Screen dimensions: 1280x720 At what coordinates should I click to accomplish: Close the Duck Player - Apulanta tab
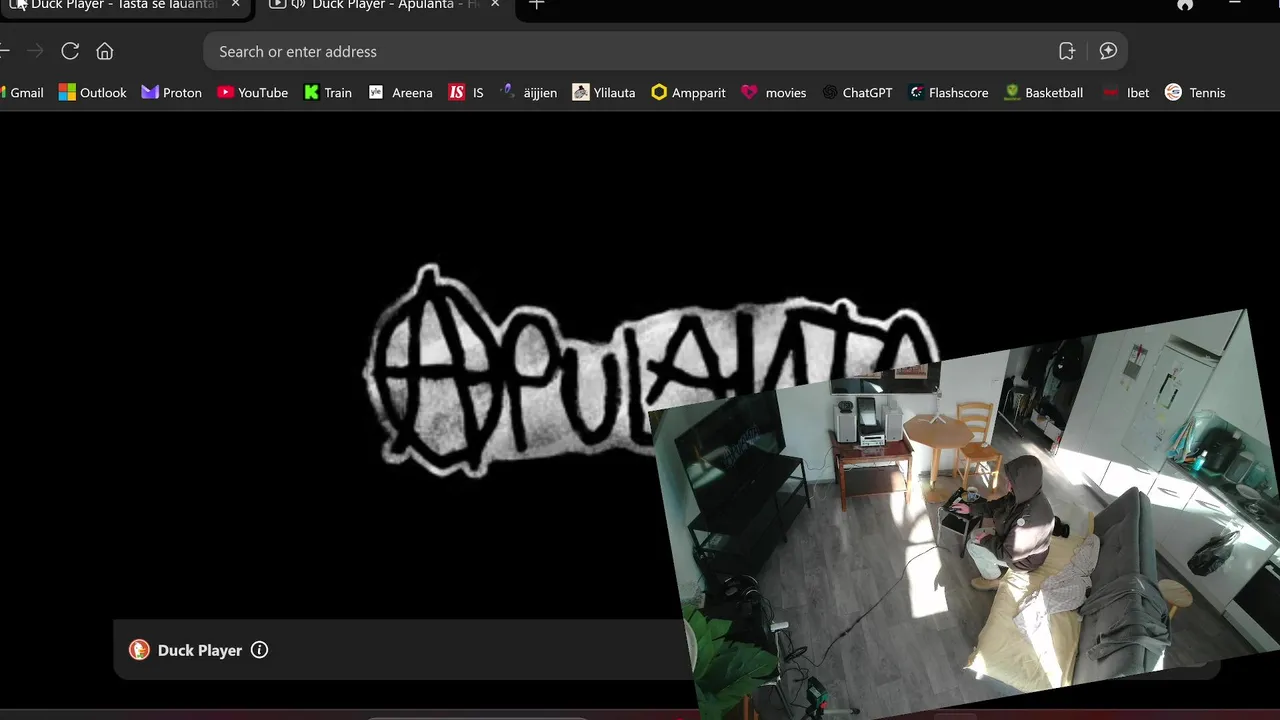tap(495, 4)
